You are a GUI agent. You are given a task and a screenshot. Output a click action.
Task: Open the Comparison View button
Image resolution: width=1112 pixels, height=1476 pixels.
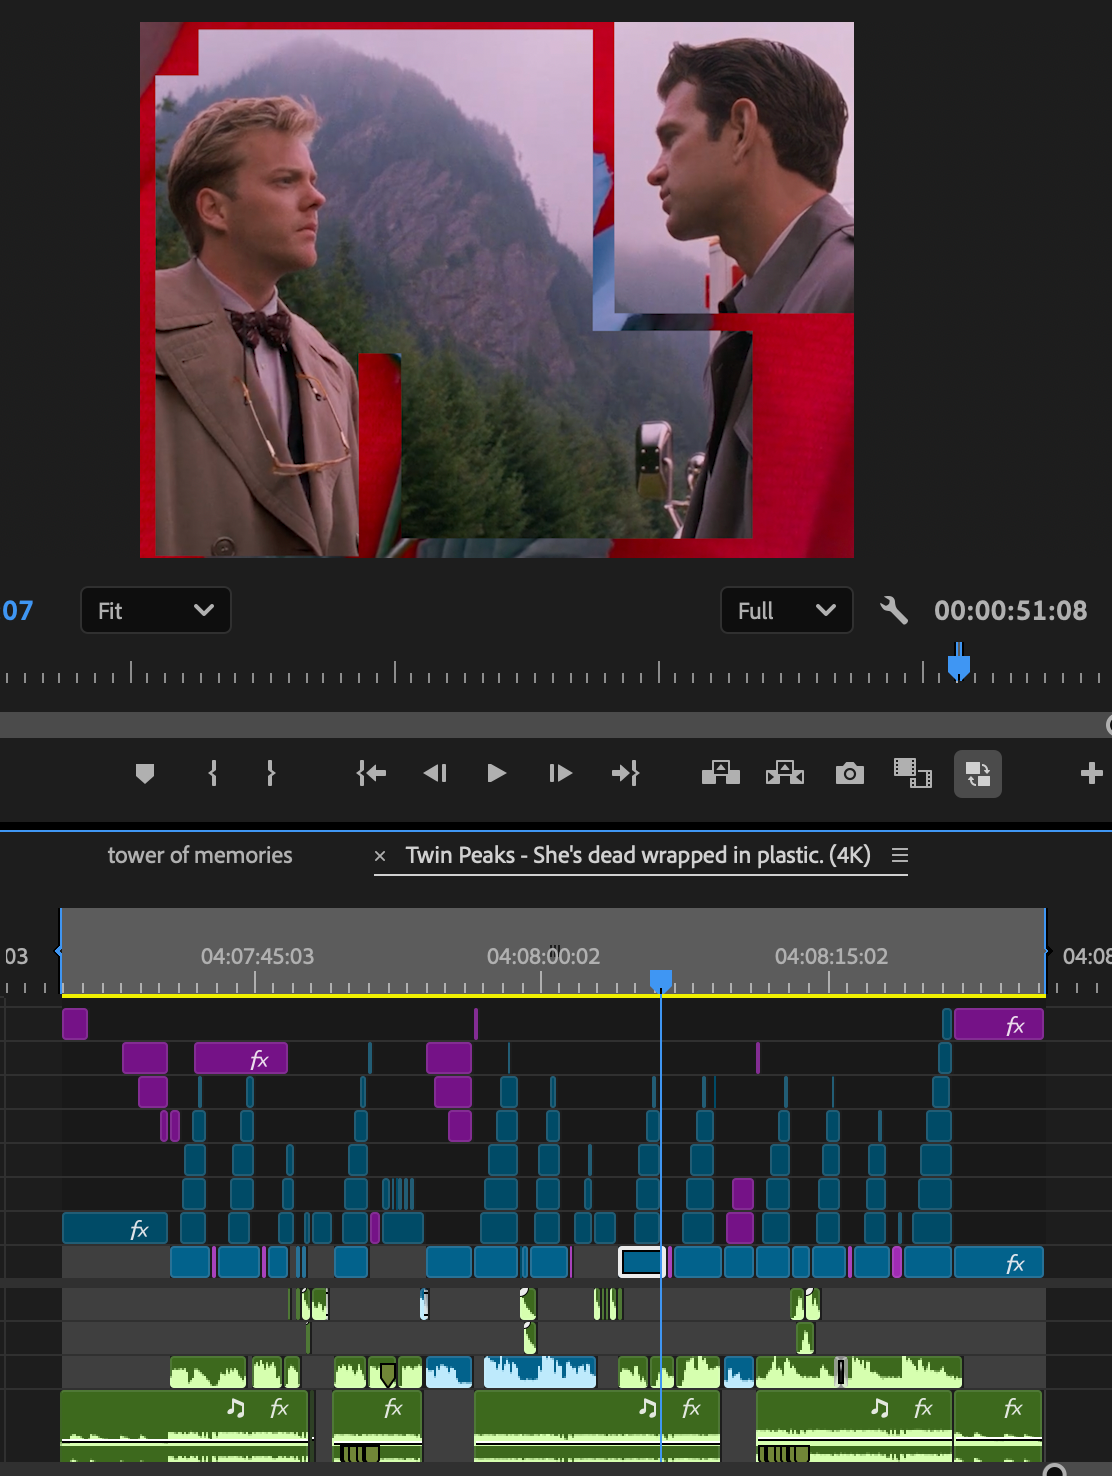click(912, 773)
